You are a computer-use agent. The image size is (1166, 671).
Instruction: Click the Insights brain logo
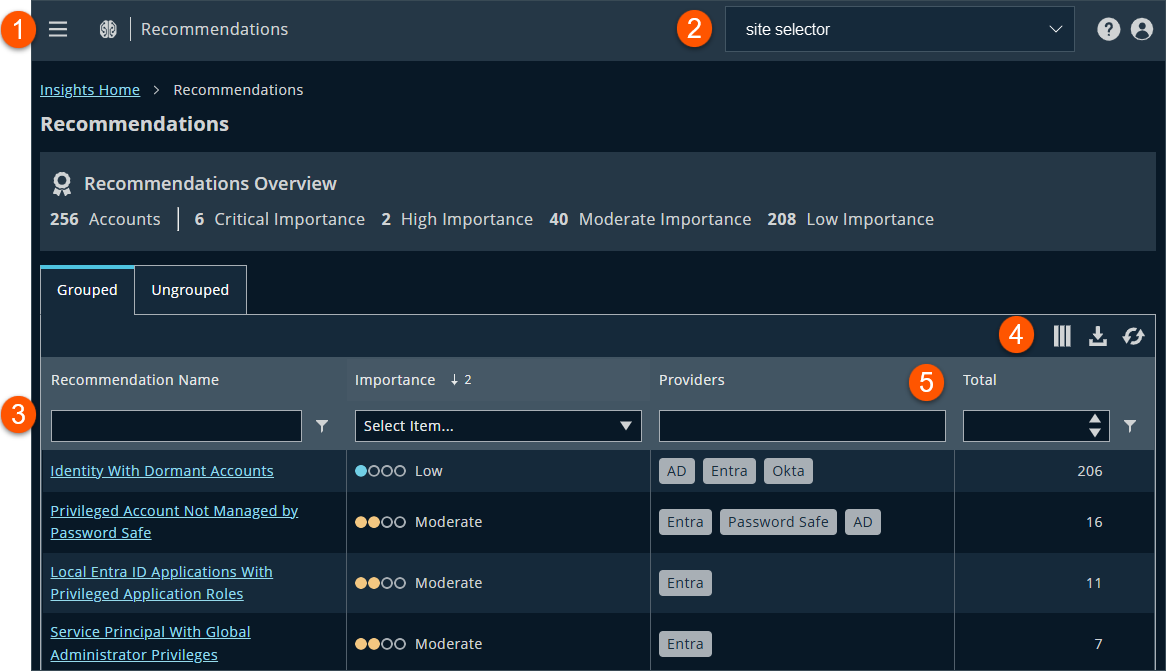(x=108, y=29)
